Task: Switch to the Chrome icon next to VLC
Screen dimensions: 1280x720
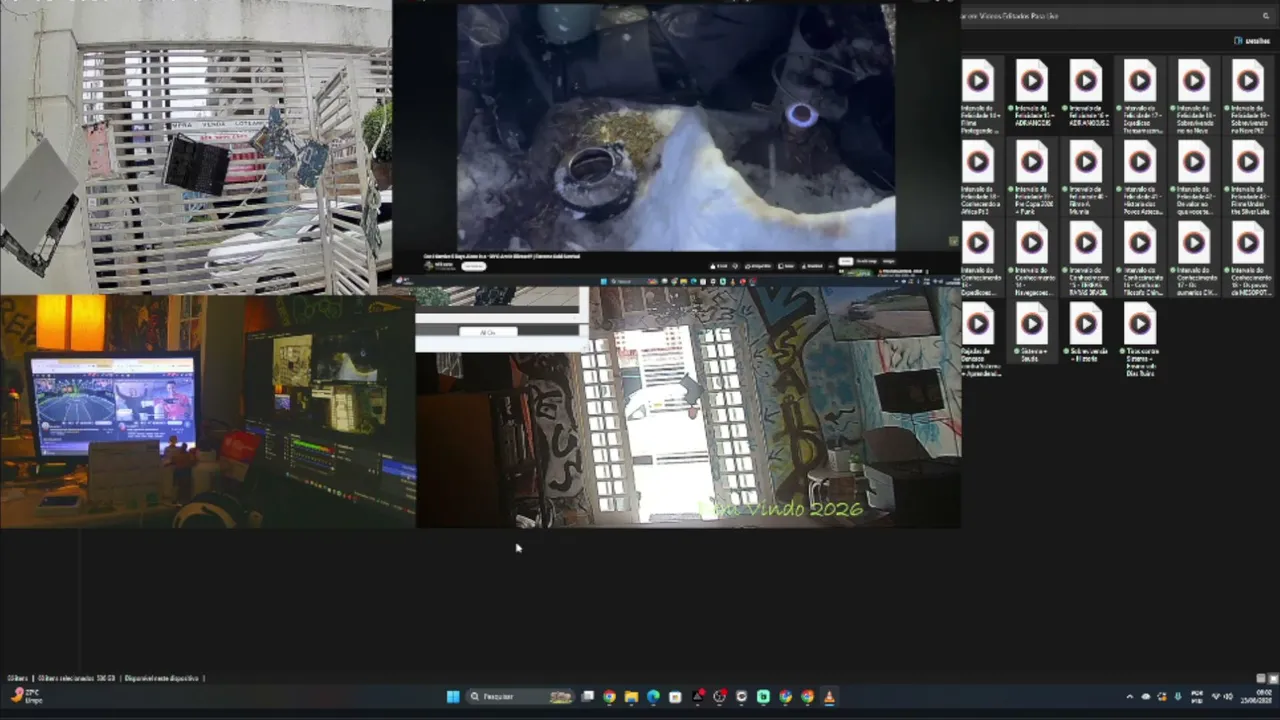Action: click(x=807, y=697)
